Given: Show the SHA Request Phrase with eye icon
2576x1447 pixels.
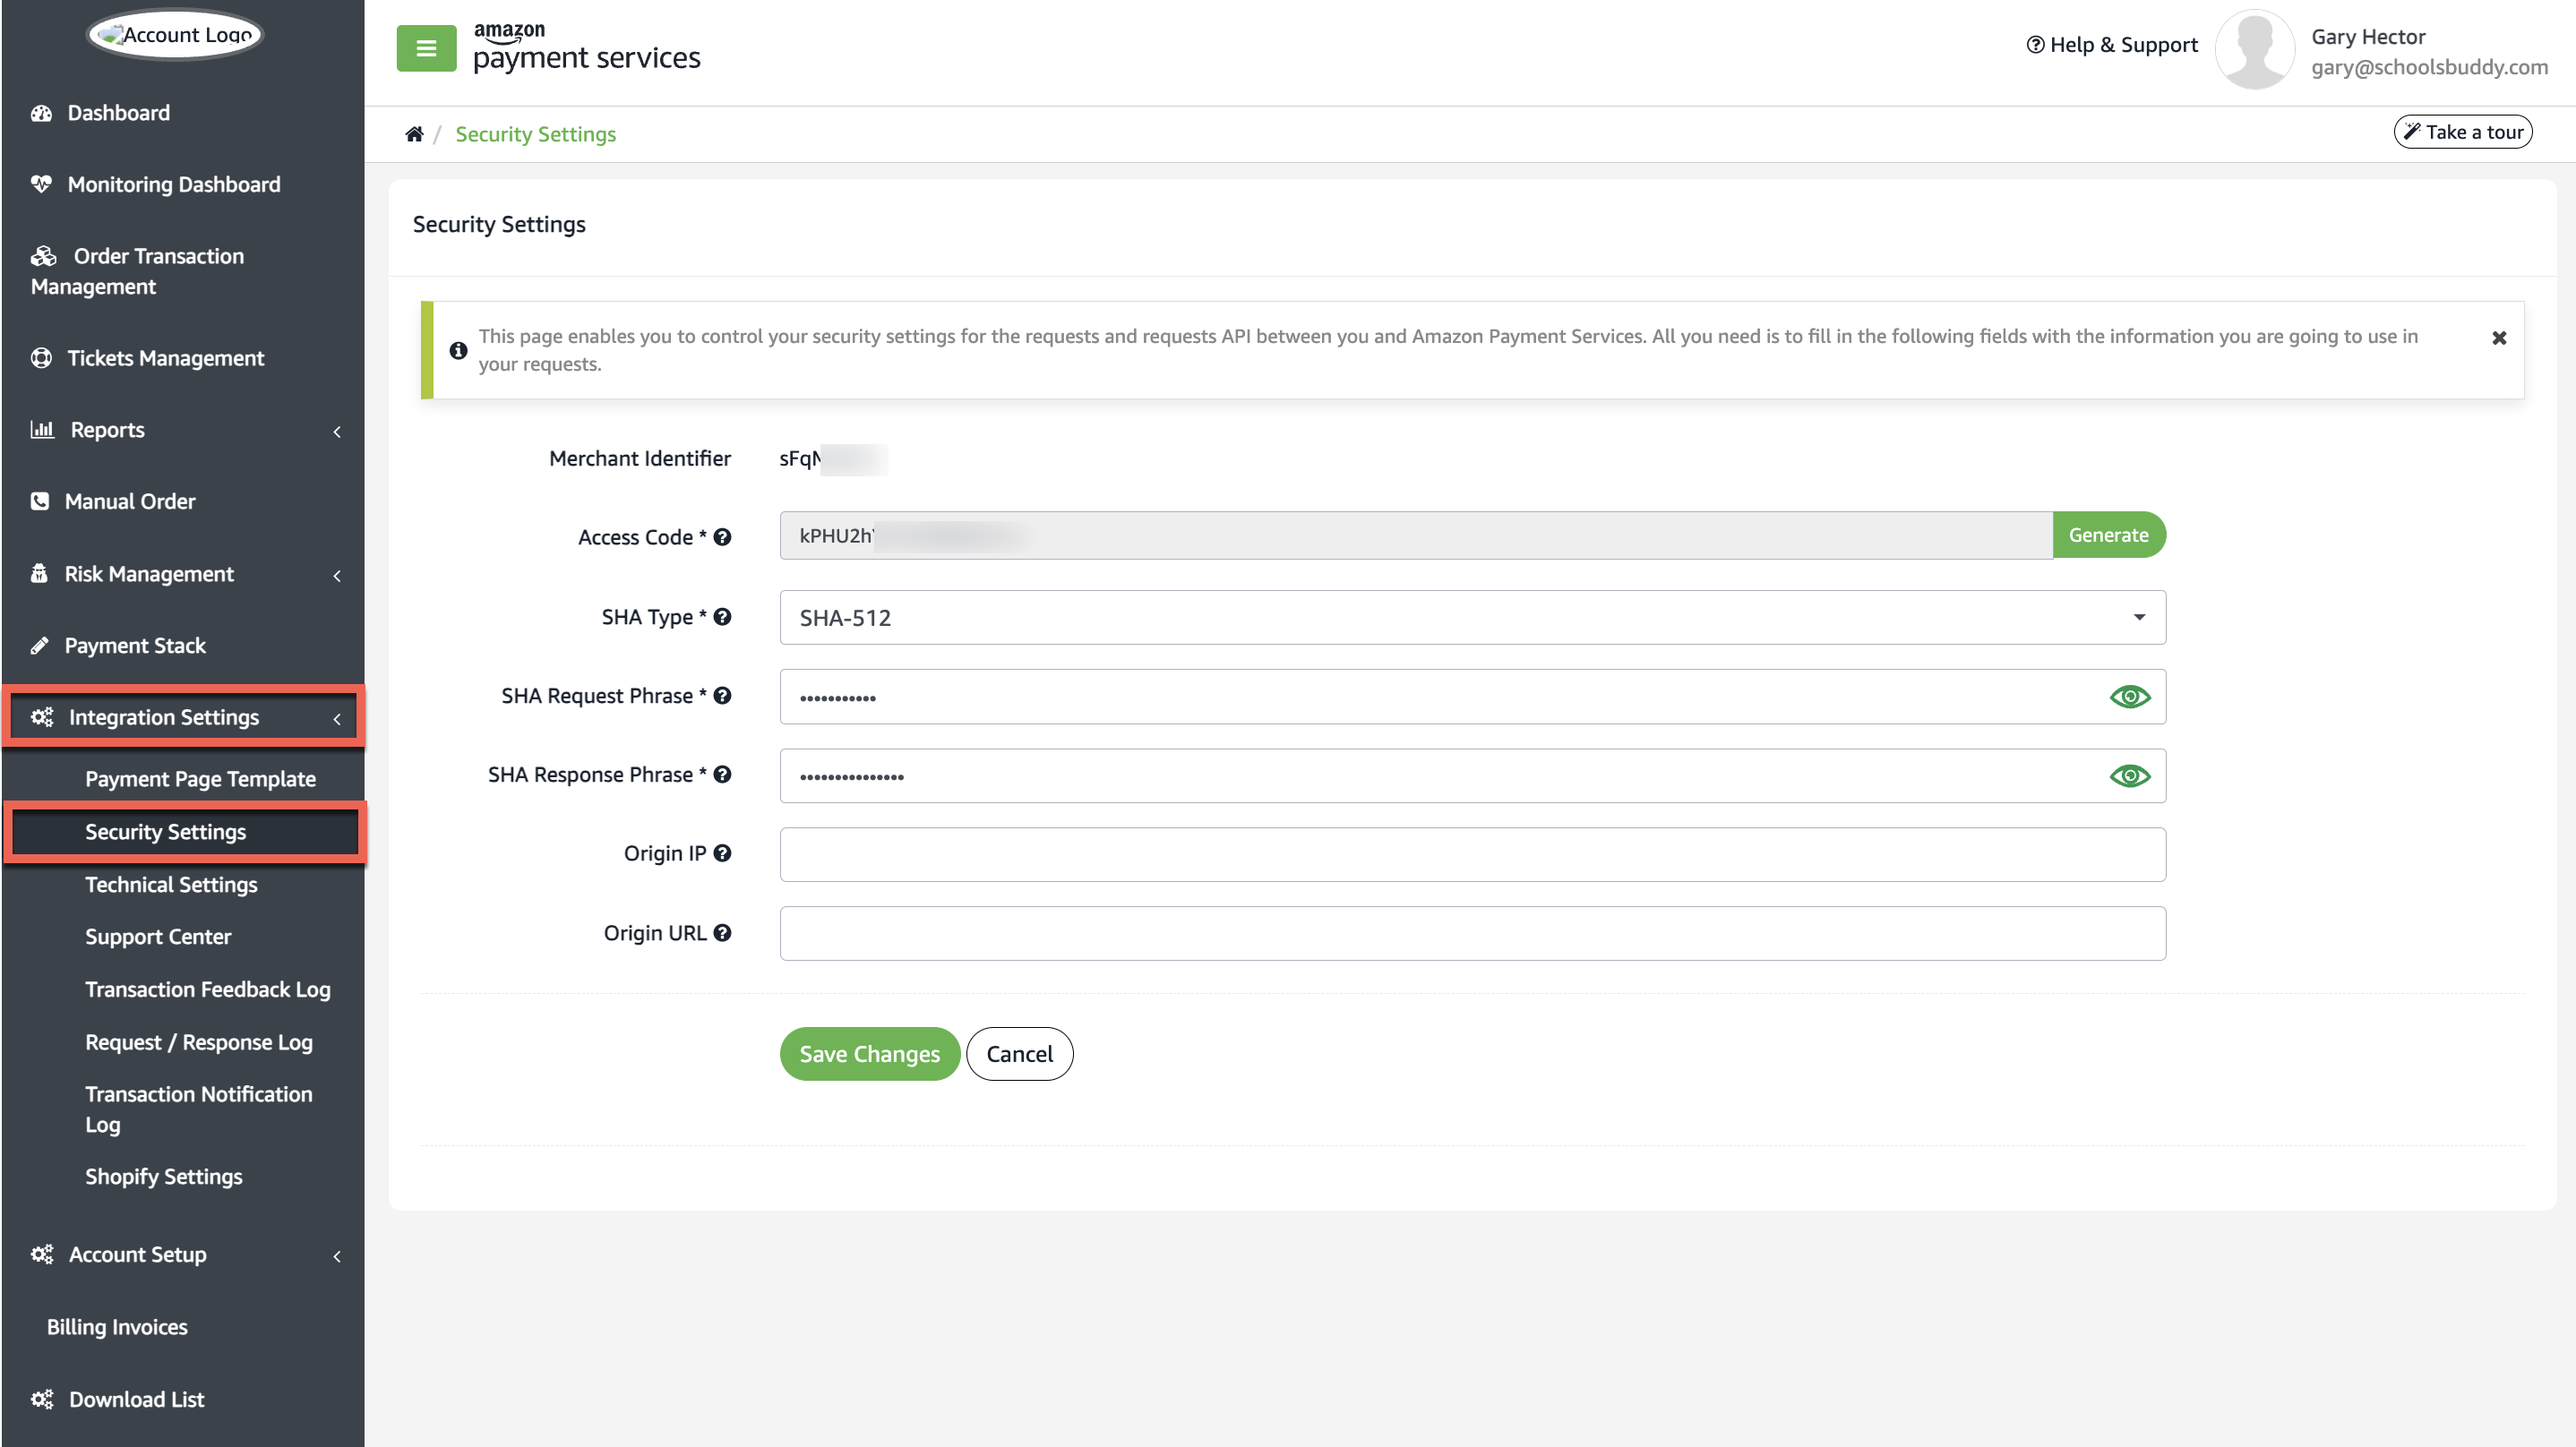Looking at the screenshot, I should 2129,697.
